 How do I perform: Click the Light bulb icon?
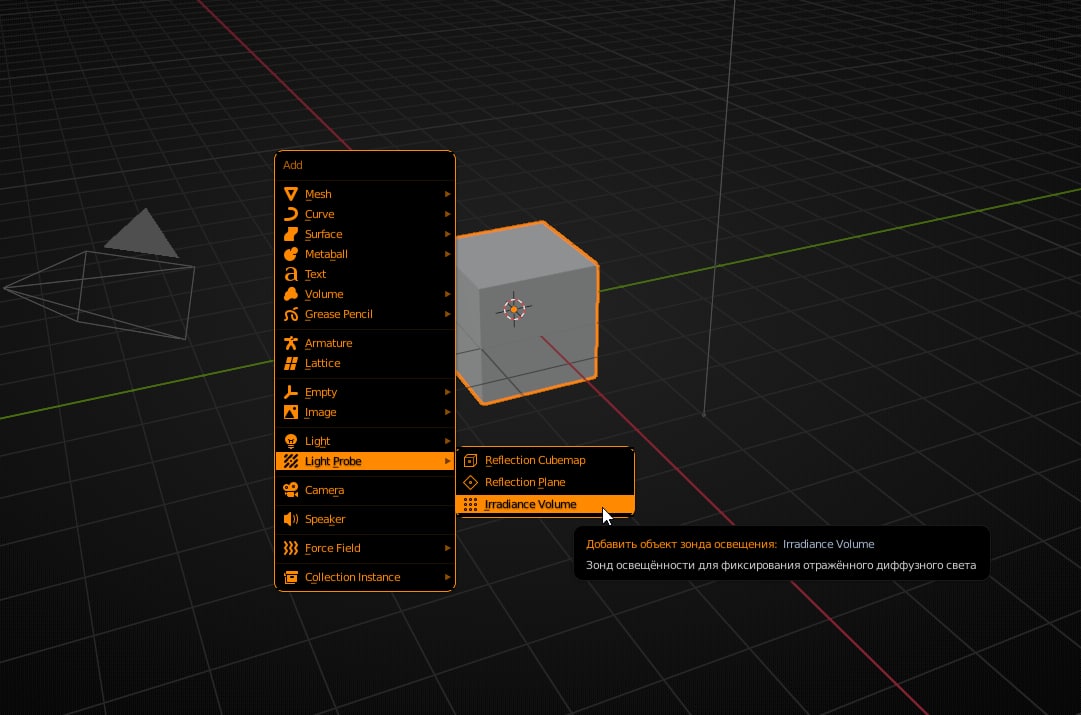click(x=291, y=441)
